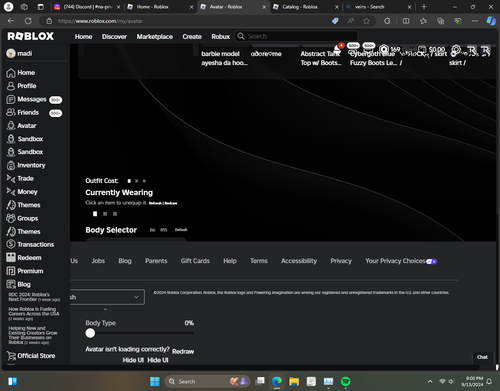Open the Chat button
500x391 pixels.
482,357
